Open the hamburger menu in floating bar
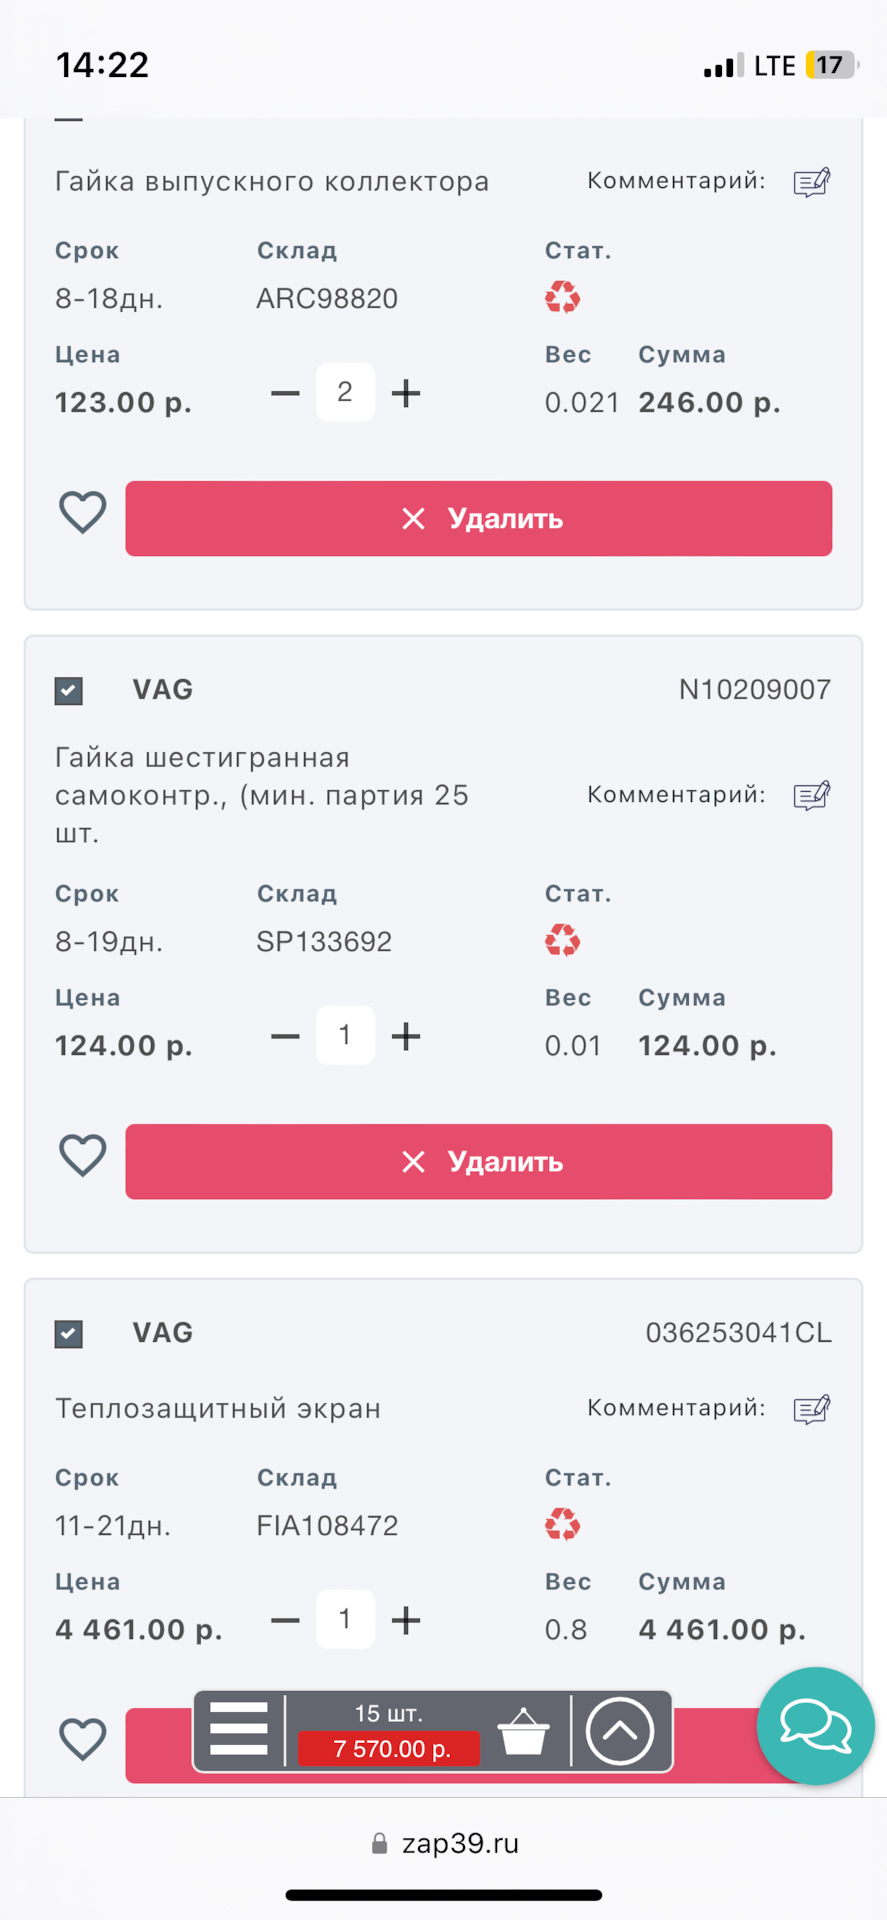 [239, 1729]
